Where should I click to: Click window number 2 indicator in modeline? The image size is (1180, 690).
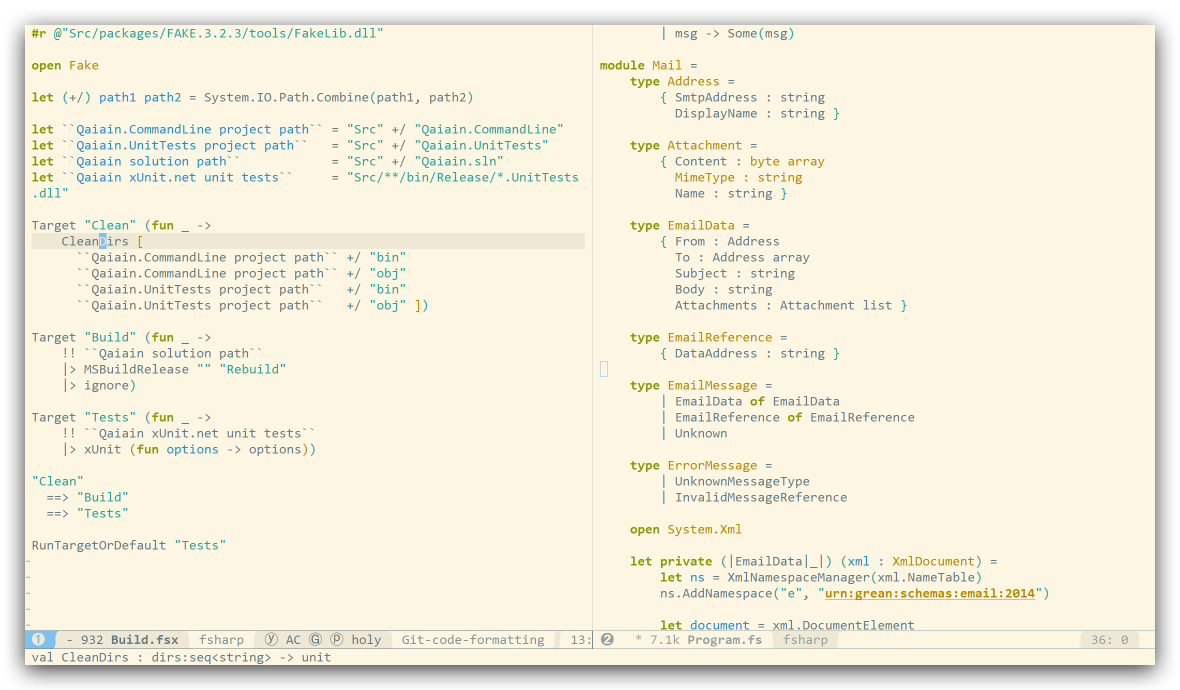[x=607, y=640]
